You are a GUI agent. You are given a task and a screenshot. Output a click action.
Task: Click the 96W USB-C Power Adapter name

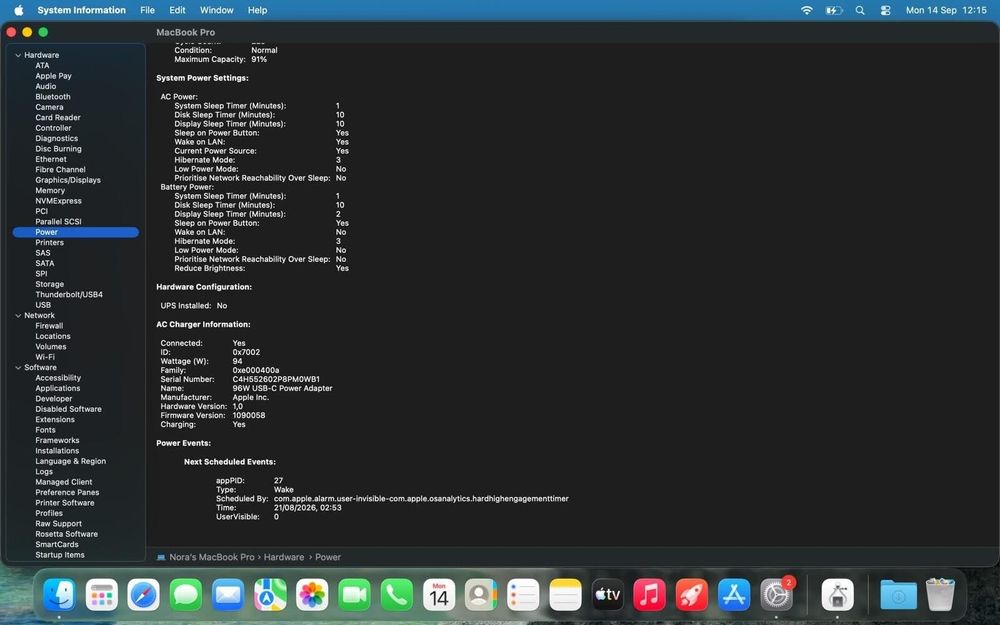283,388
